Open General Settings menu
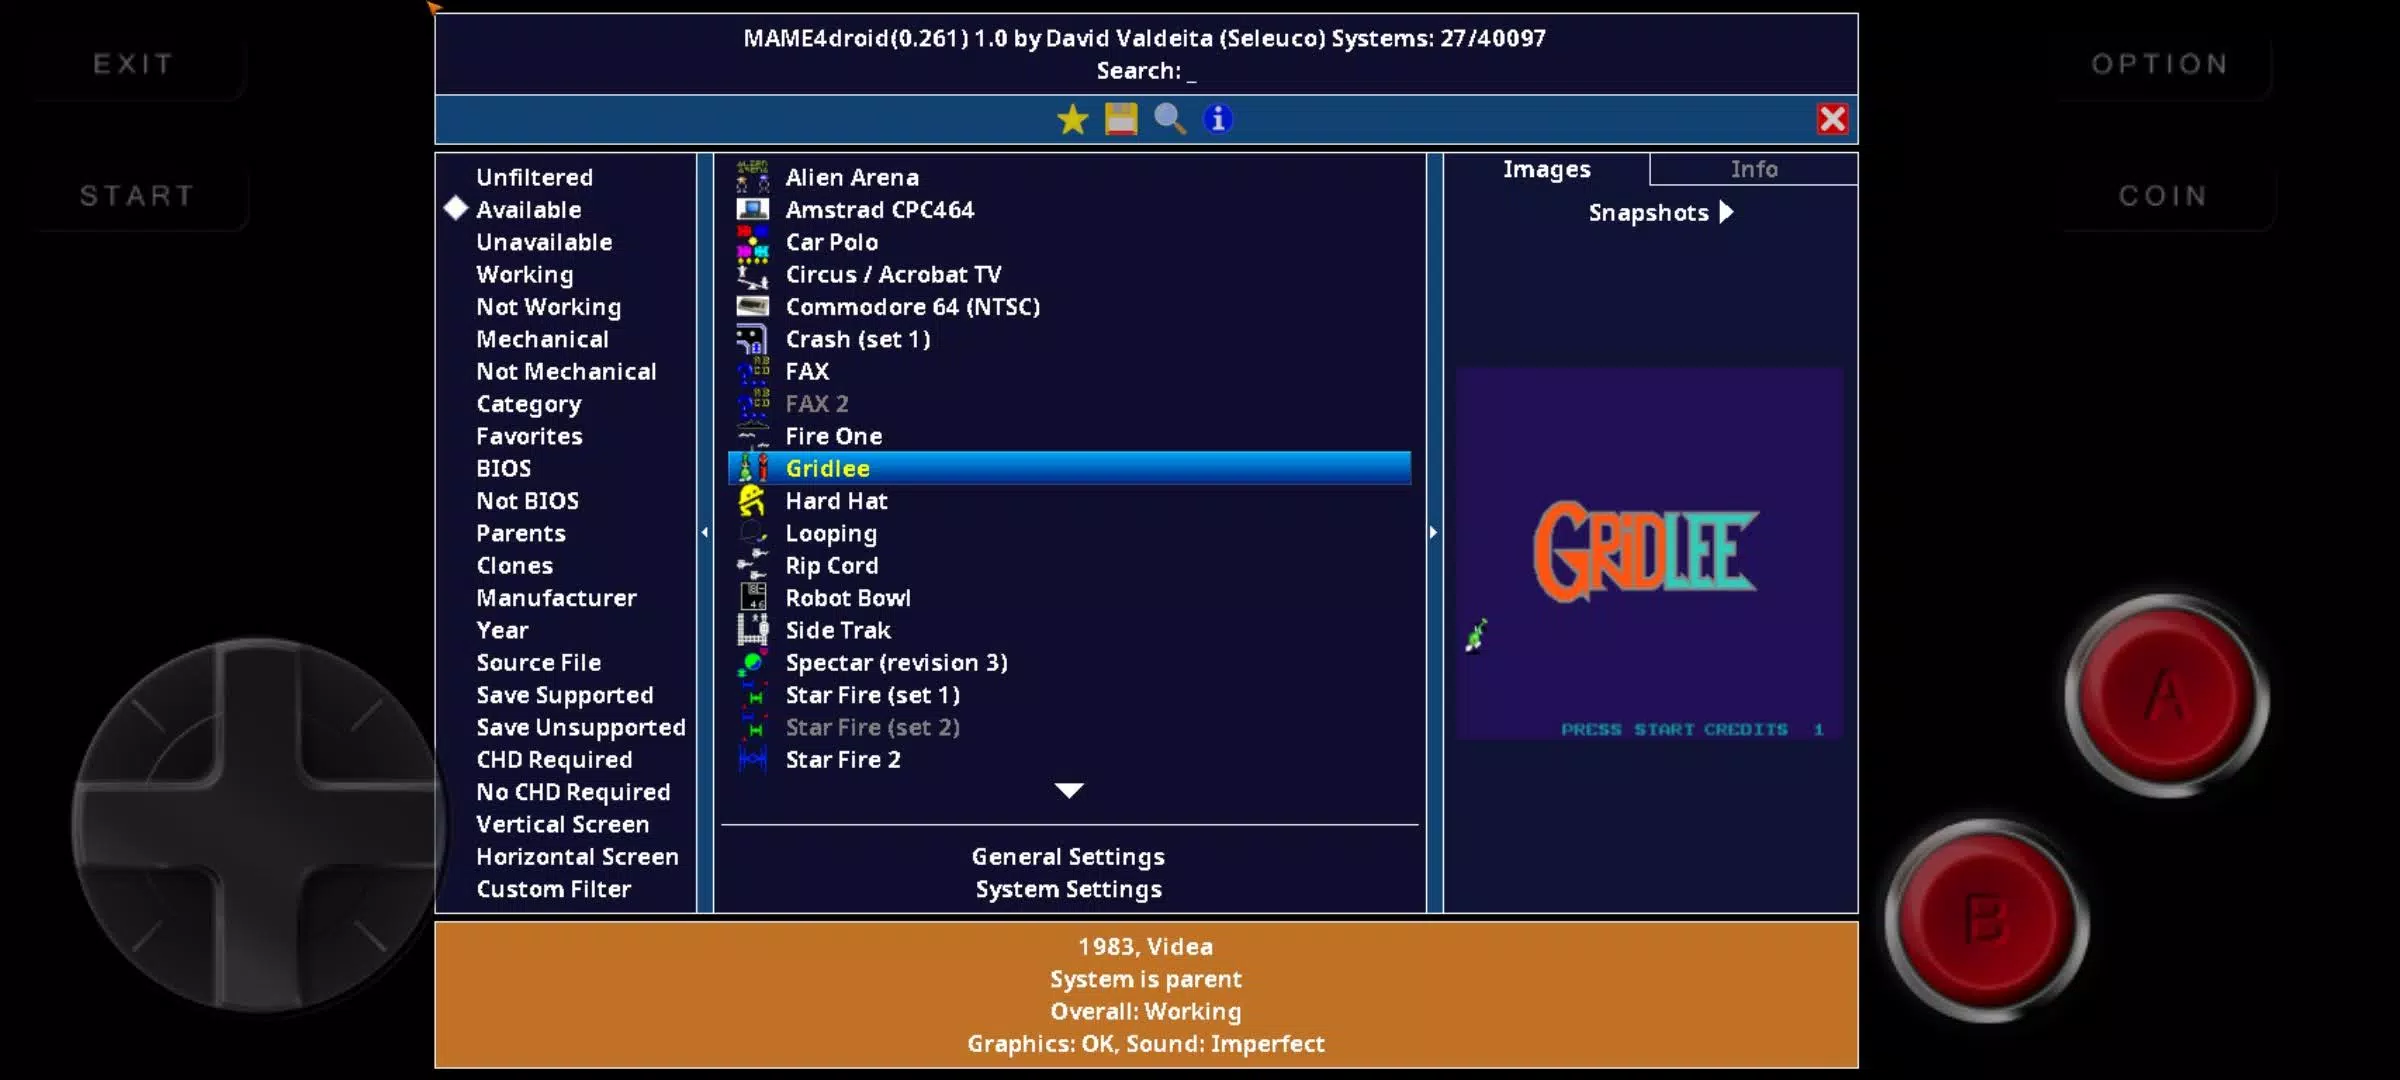The image size is (2400, 1080). tap(1067, 855)
